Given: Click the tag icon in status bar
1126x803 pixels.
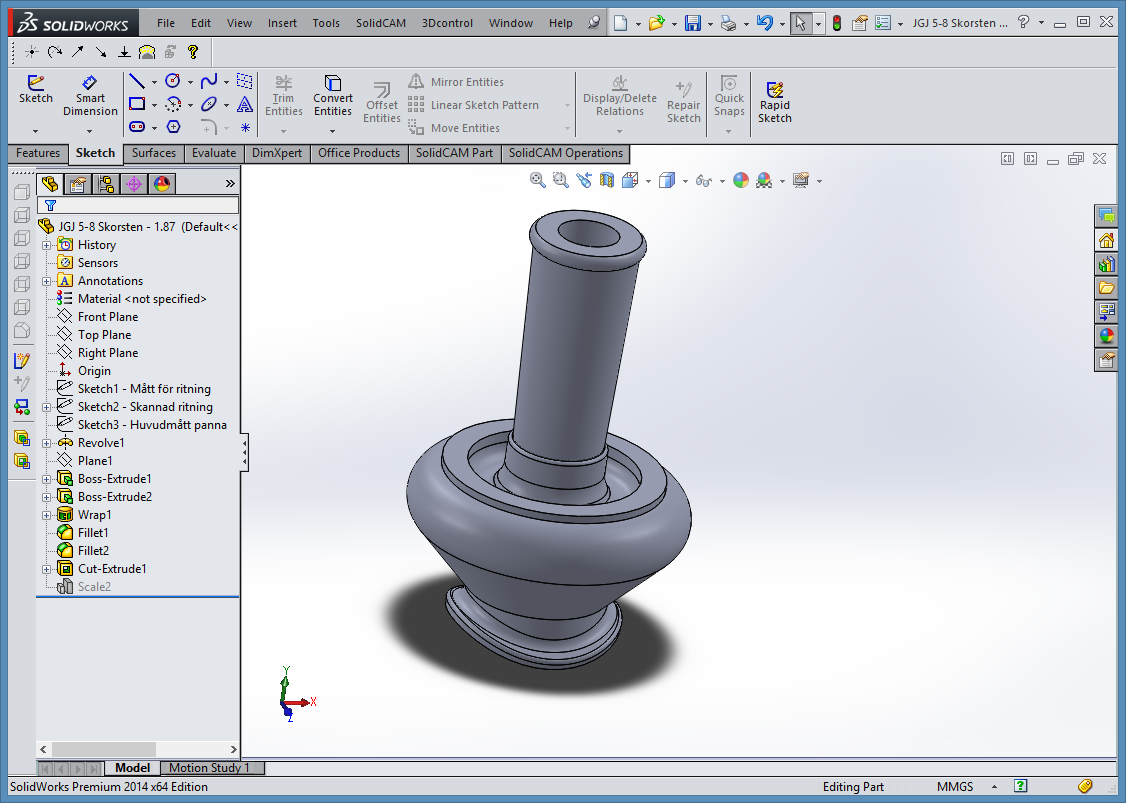Looking at the screenshot, I should pyautogui.click(x=1085, y=786).
